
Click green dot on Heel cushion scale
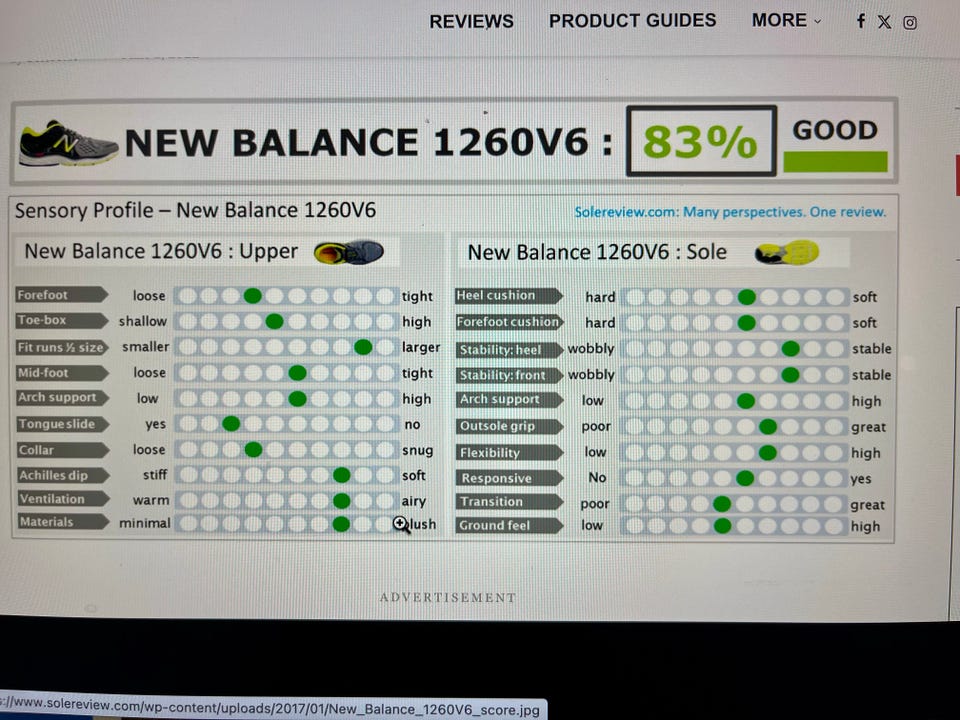[x=746, y=298]
